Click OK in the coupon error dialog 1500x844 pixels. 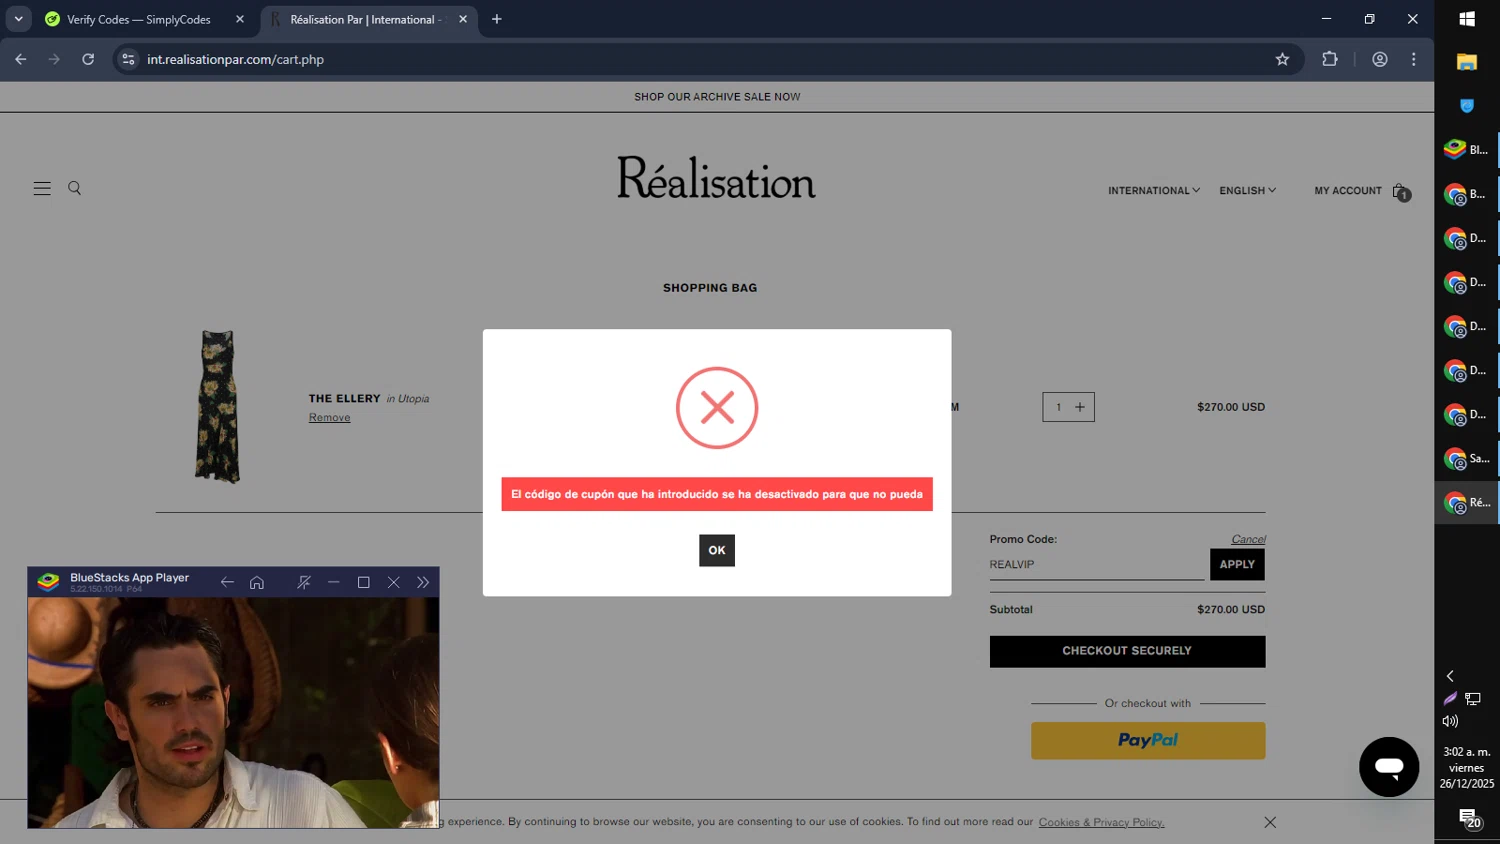point(716,550)
